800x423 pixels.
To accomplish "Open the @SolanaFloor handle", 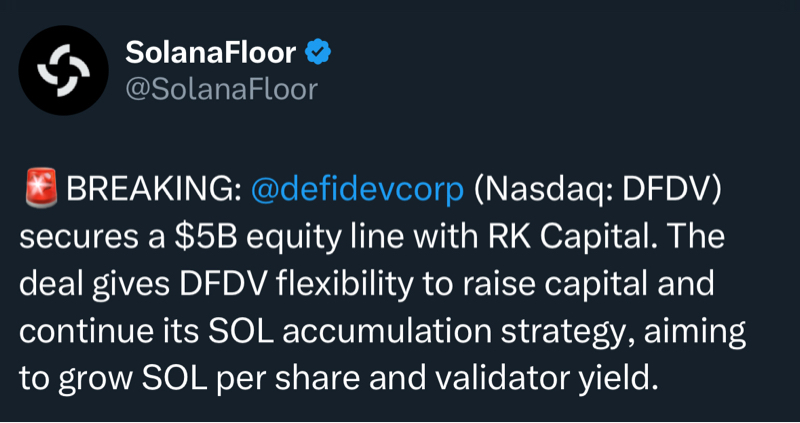I will click(x=222, y=89).
